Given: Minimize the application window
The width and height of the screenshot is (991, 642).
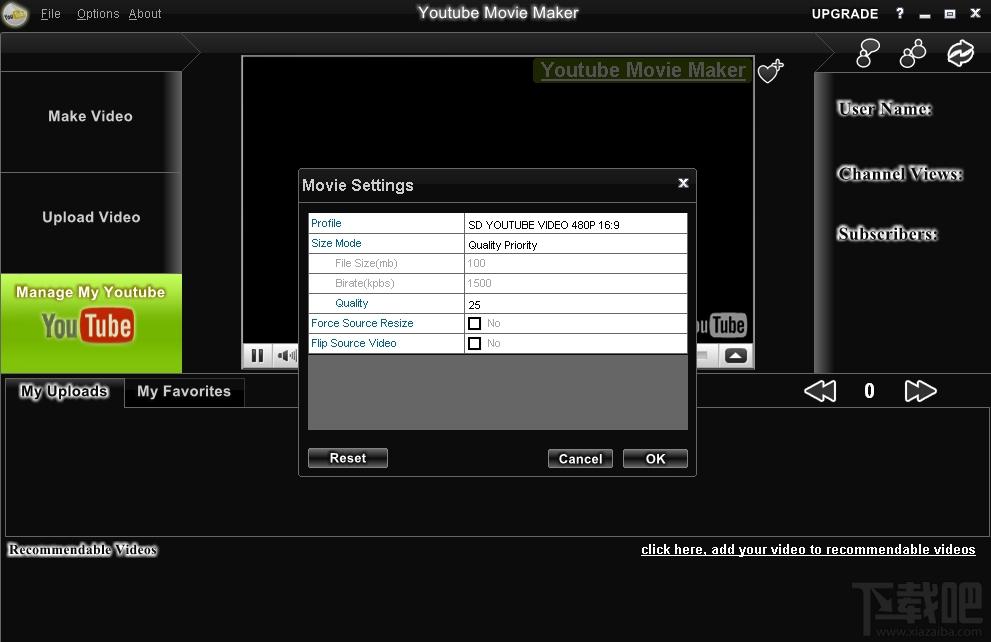Looking at the screenshot, I should click(925, 15).
